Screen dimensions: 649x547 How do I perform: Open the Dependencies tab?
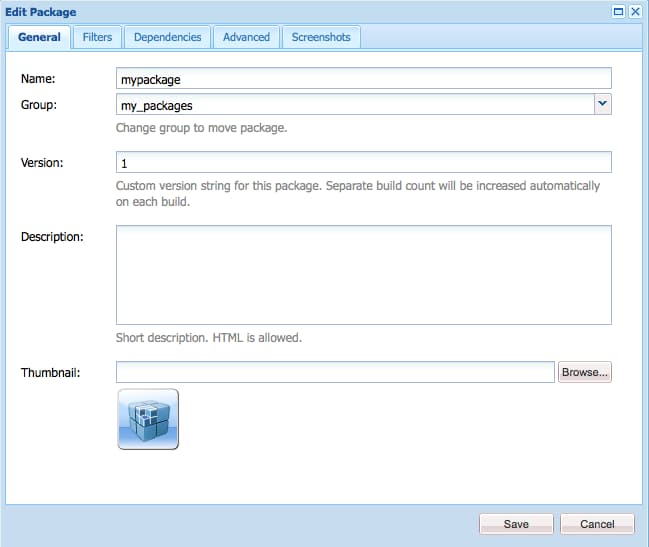click(x=168, y=37)
